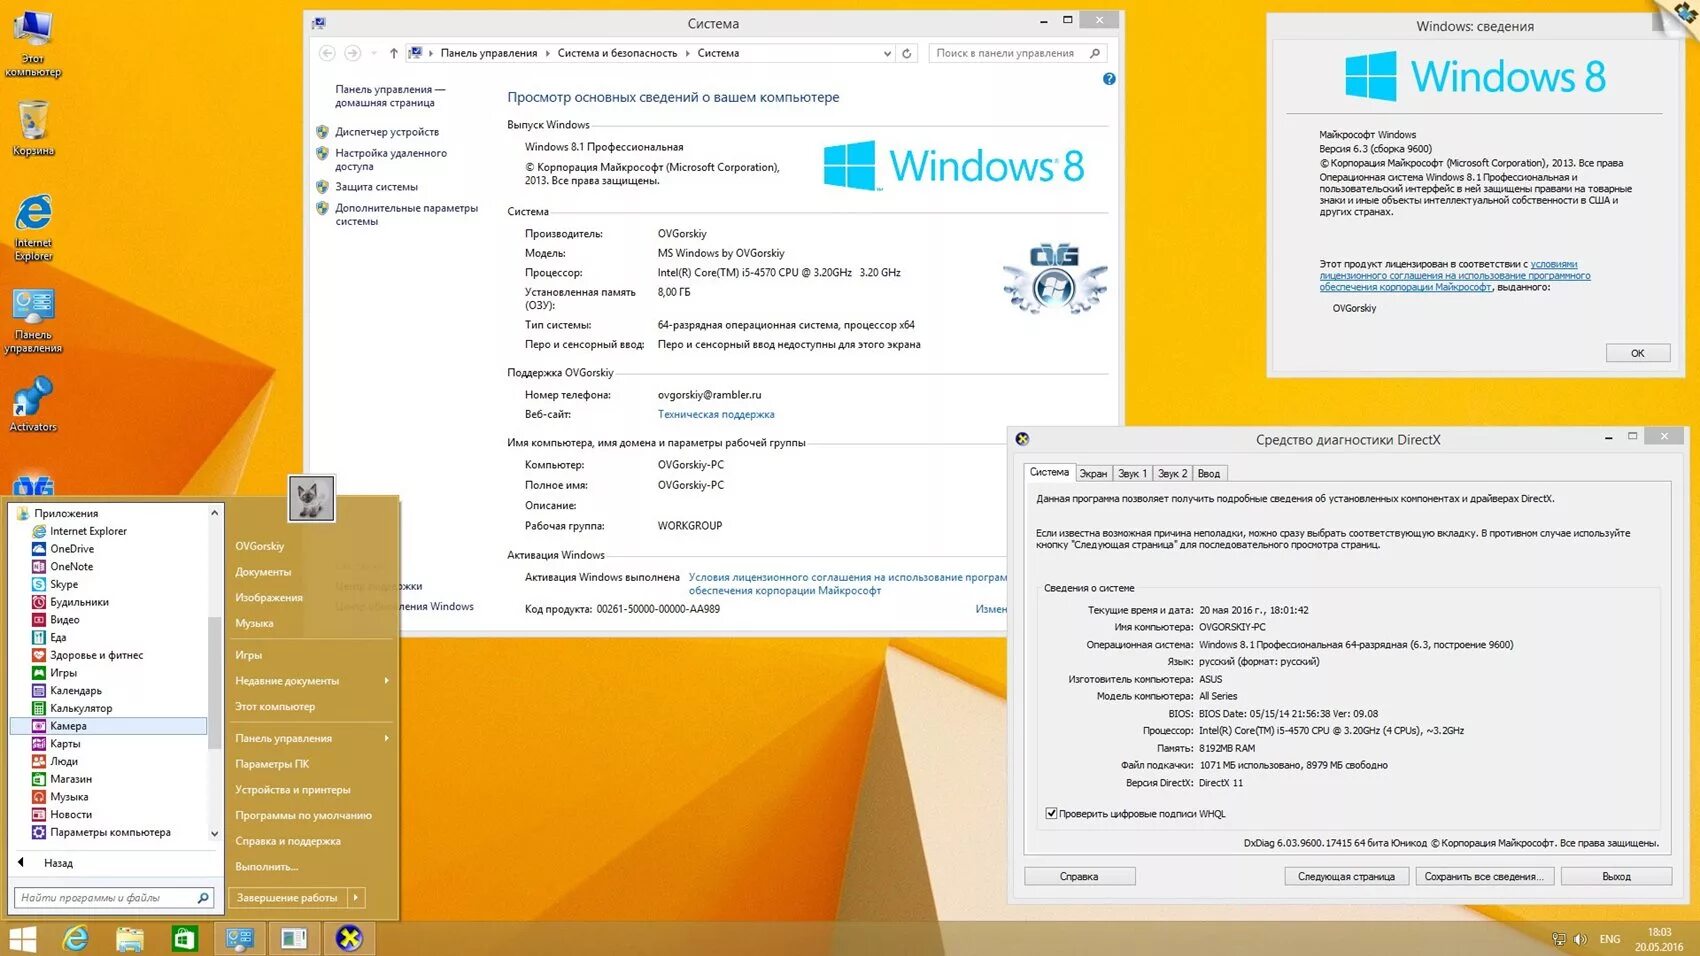
Task: Open Выполнить from the Start menu
Action: click(x=266, y=867)
